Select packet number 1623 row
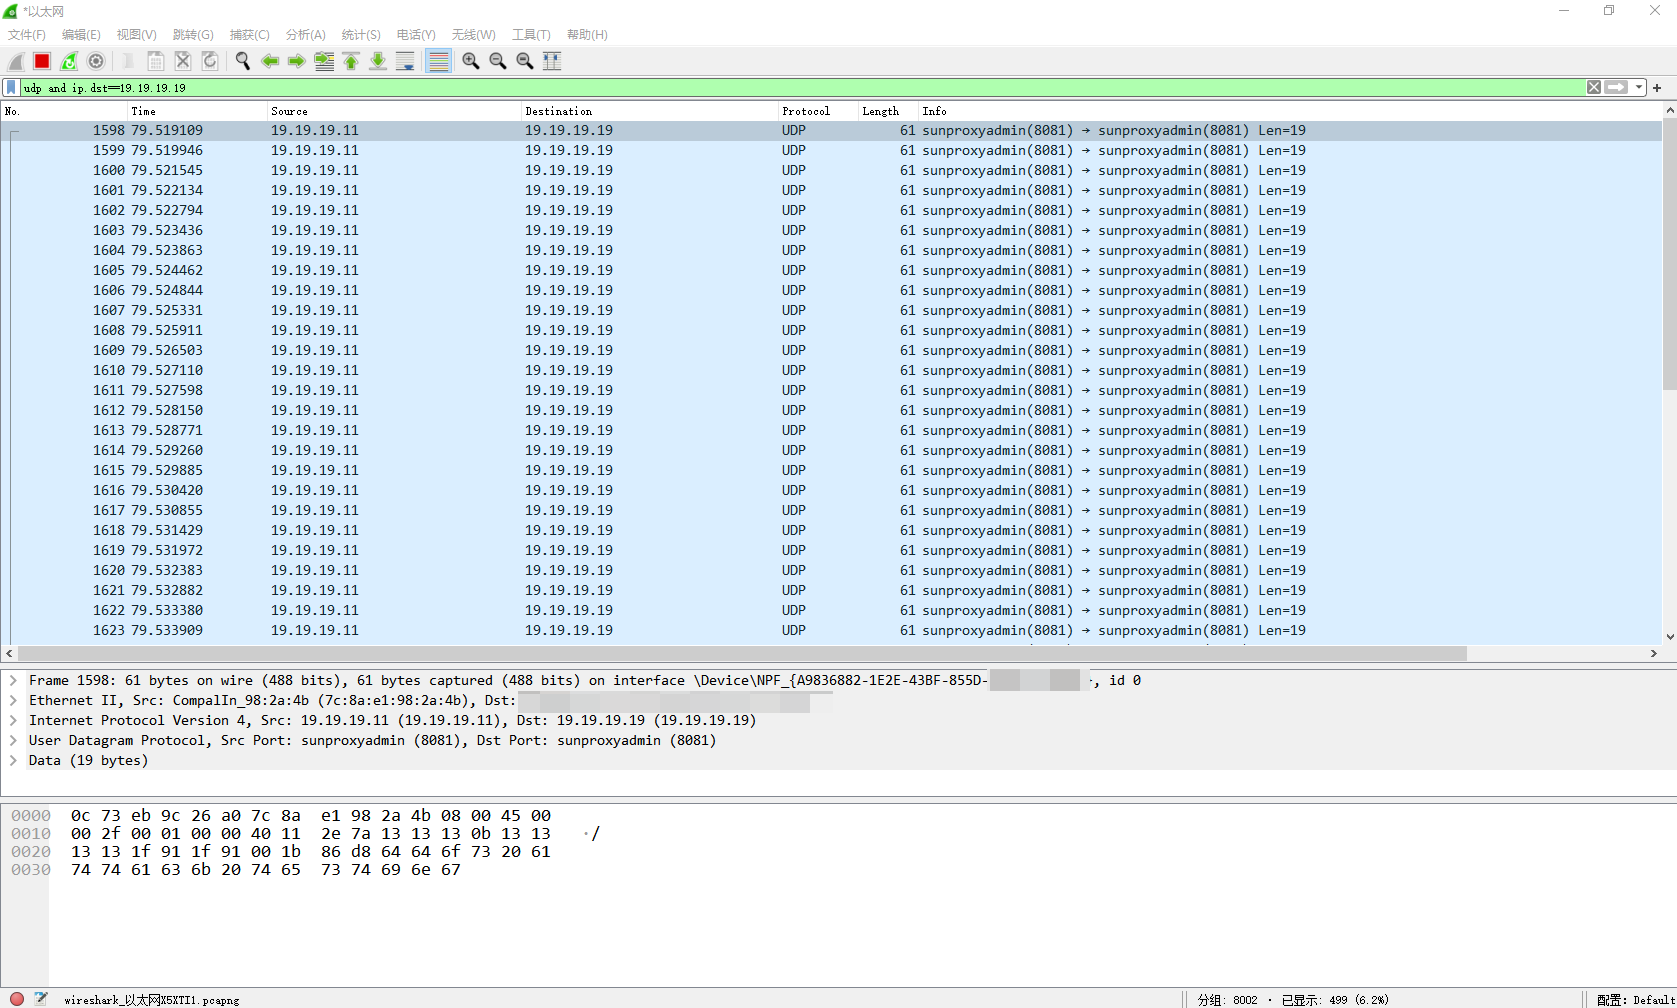1677x1008 pixels. 832,630
